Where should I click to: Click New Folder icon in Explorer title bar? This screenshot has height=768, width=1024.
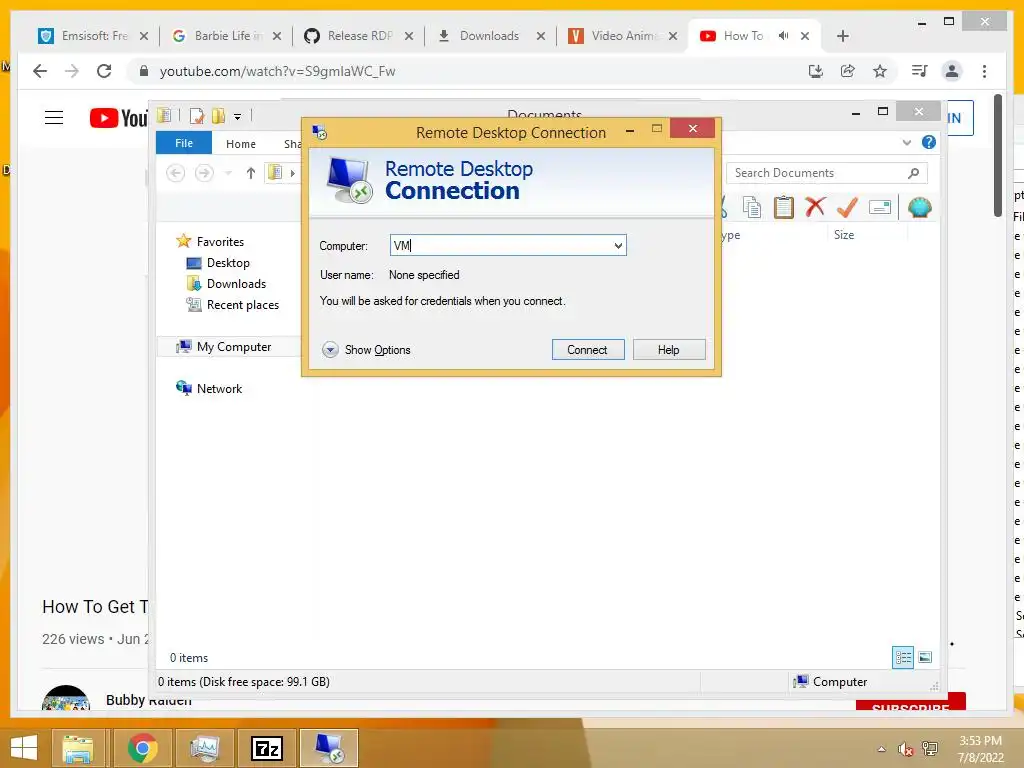[218, 116]
